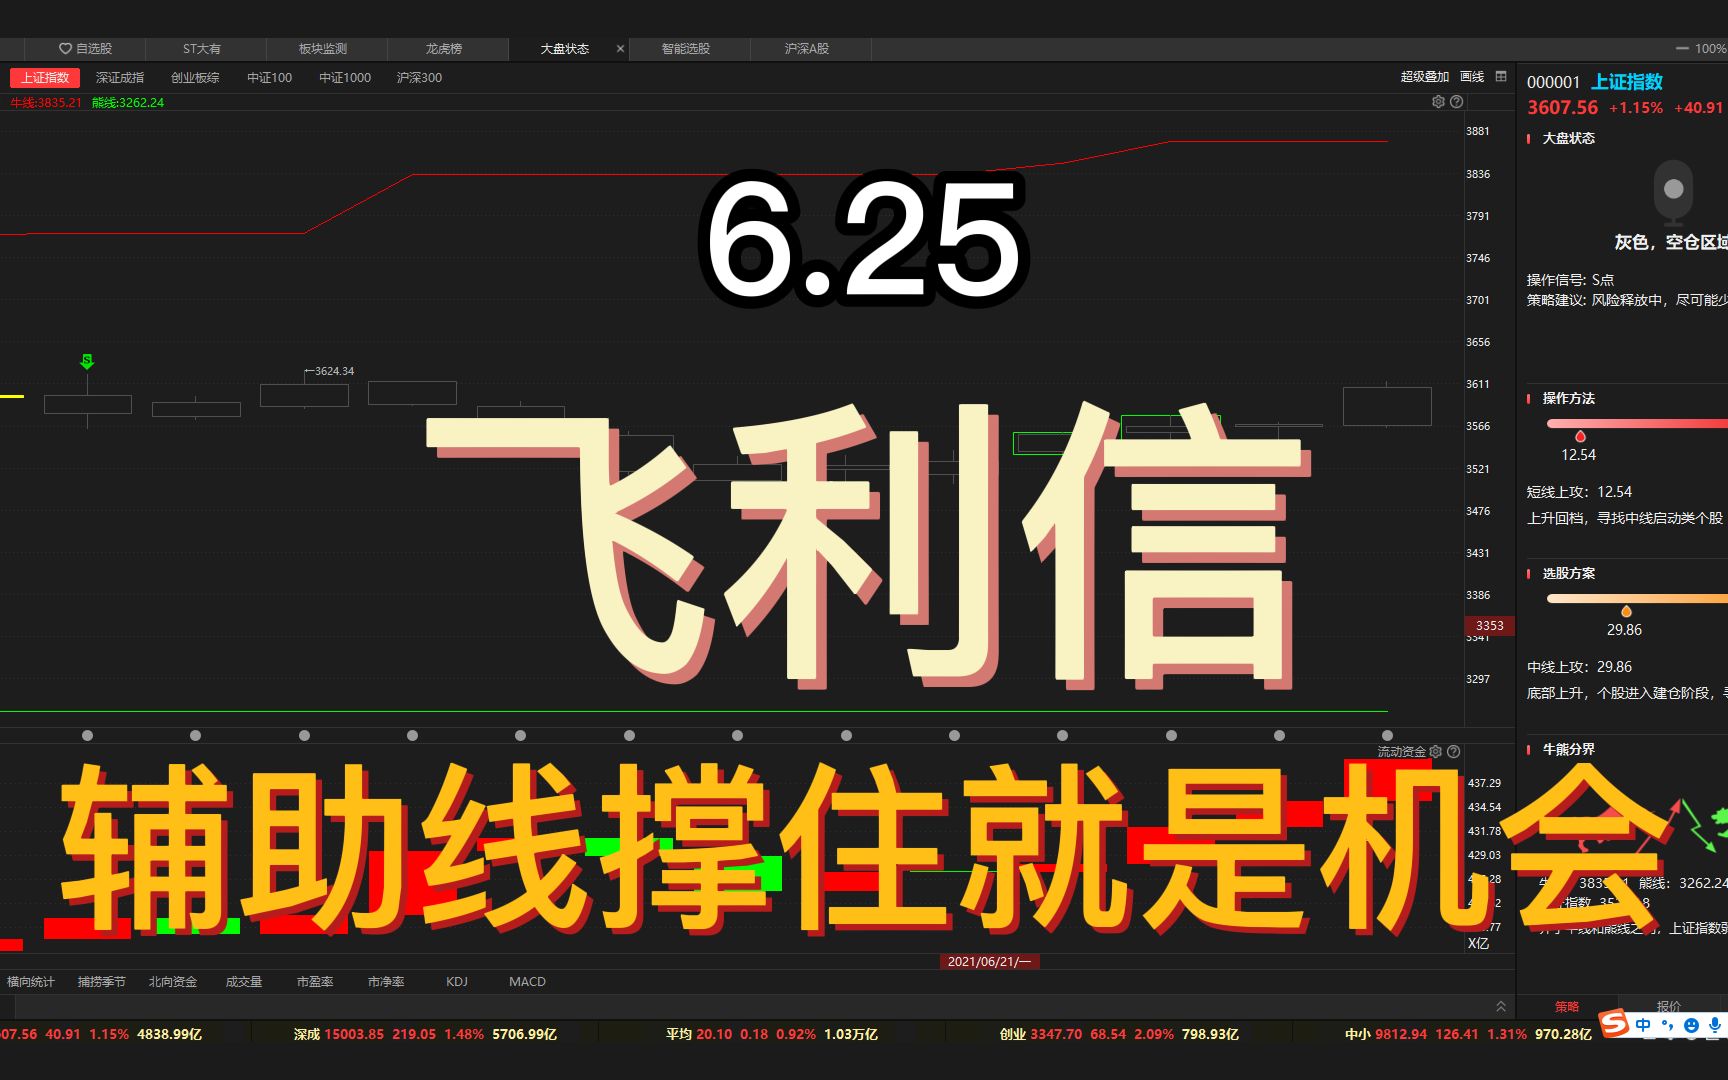The image size is (1728, 1080).
Task: Click the 3353 price axis tag
Action: (1489, 626)
